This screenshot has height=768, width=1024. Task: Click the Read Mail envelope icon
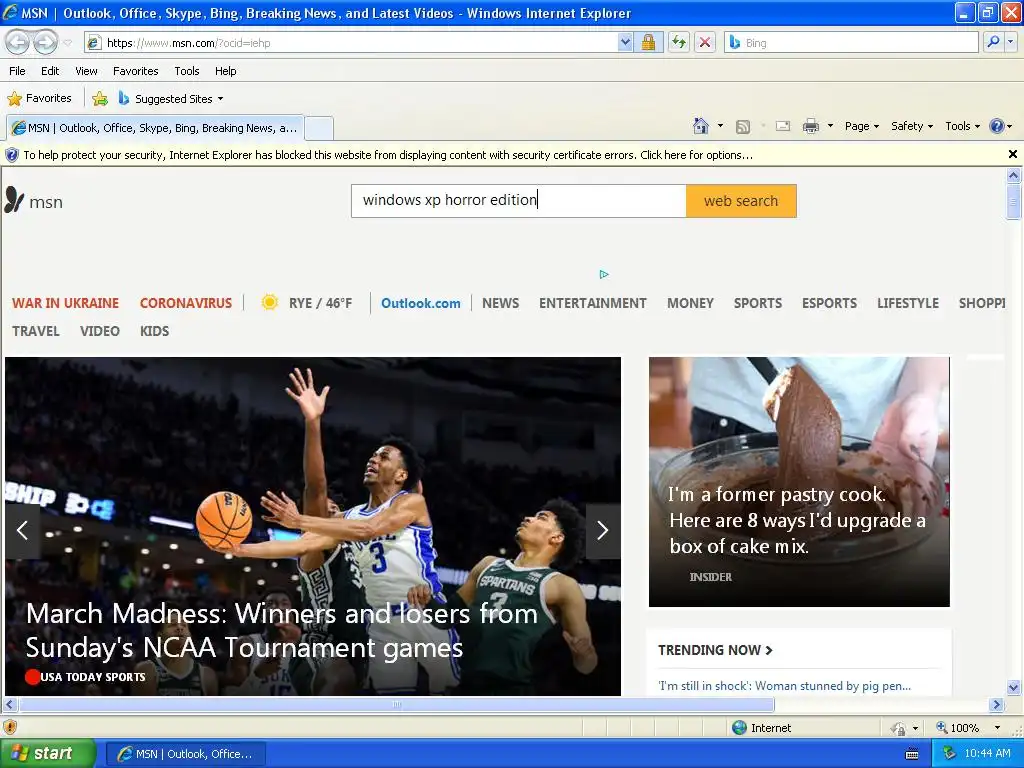click(x=783, y=126)
